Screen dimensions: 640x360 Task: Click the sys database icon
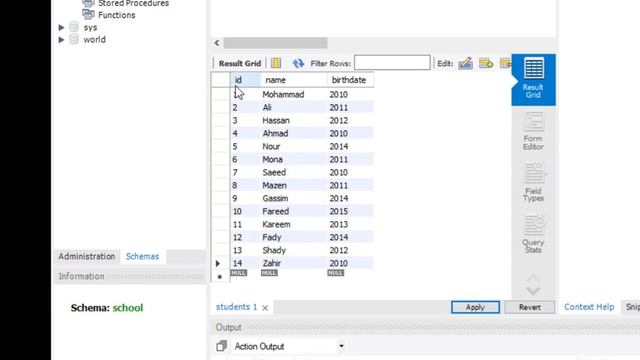pos(74,27)
